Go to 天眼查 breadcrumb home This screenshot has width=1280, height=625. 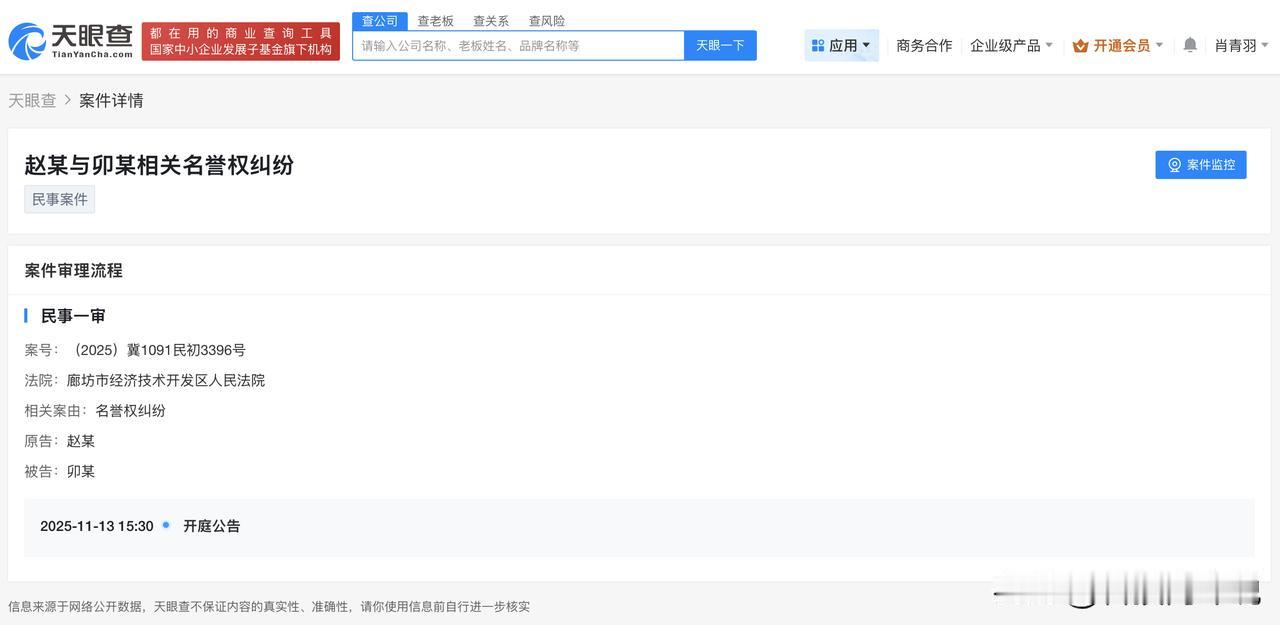(x=32, y=100)
